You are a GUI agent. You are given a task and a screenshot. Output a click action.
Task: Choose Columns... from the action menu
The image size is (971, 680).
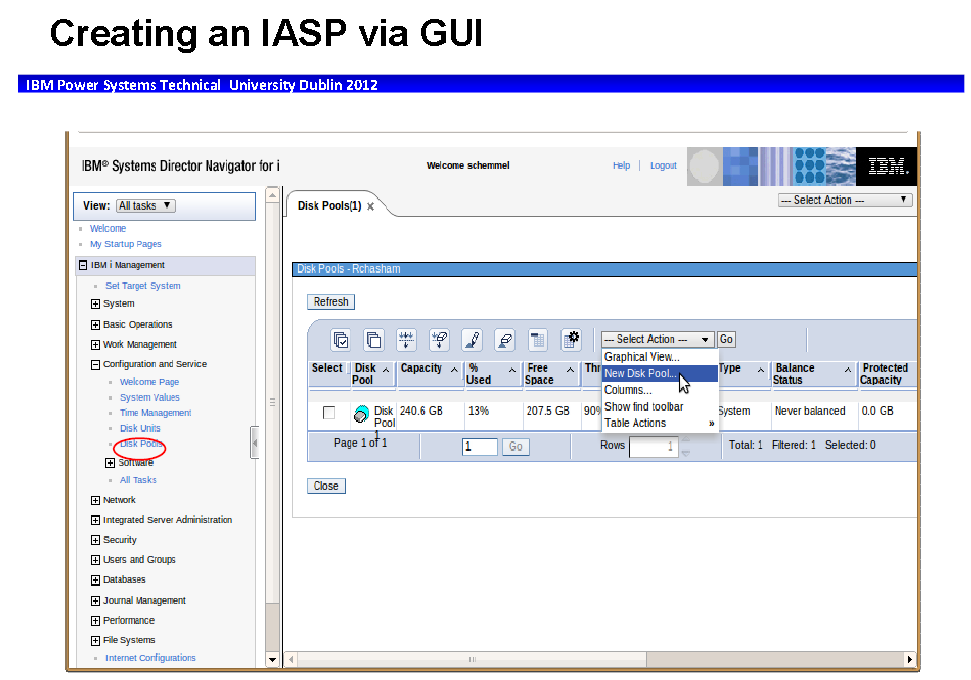[660, 390]
